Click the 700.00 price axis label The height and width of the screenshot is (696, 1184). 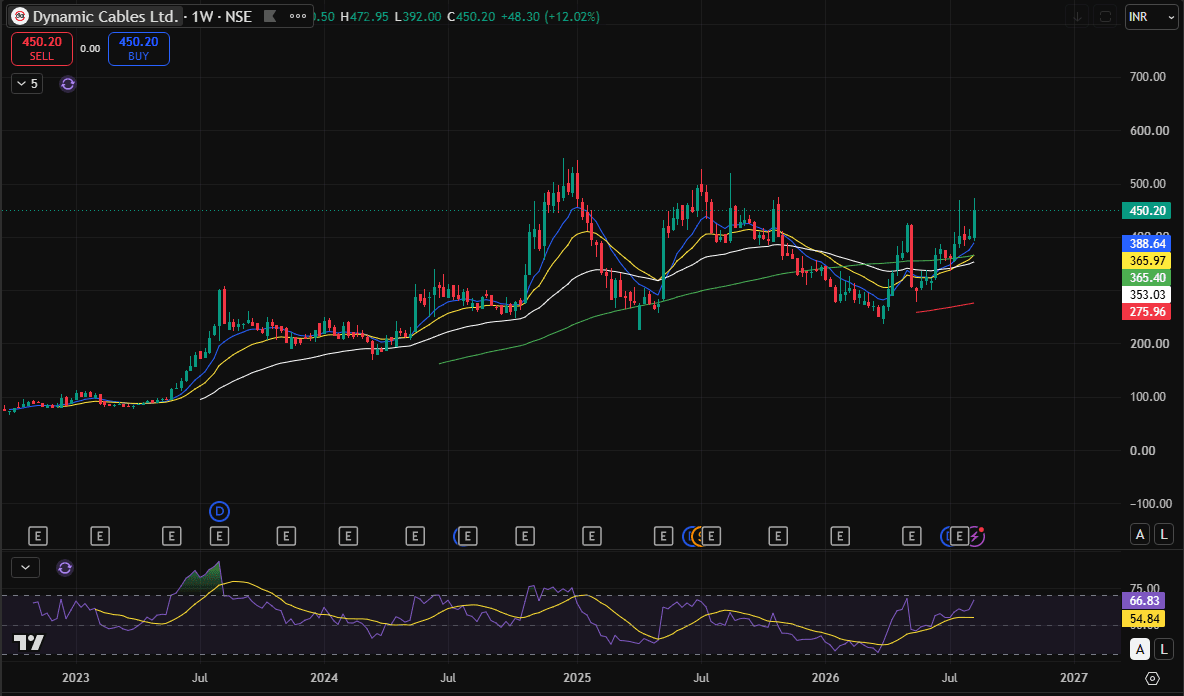point(1148,77)
